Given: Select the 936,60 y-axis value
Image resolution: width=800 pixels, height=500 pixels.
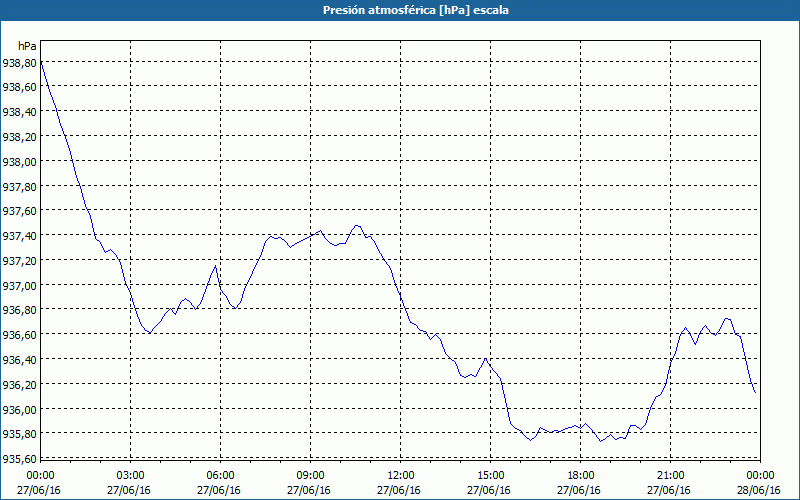Looking at the screenshot, I should click(x=20, y=335).
